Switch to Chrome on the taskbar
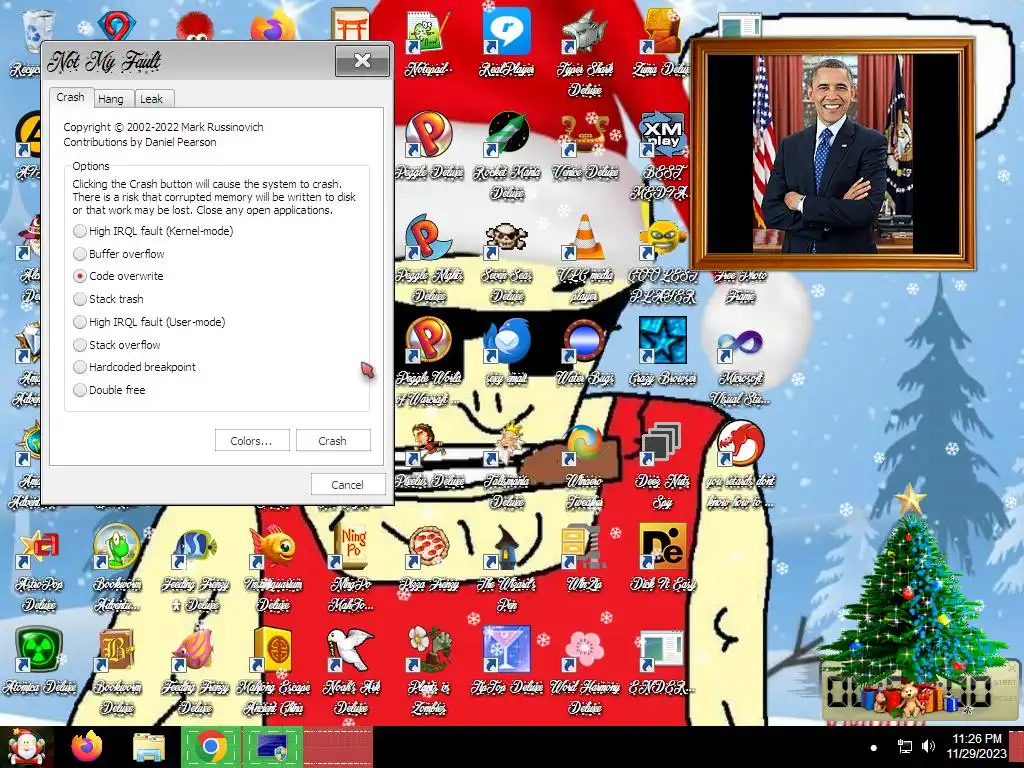 pos(210,747)
